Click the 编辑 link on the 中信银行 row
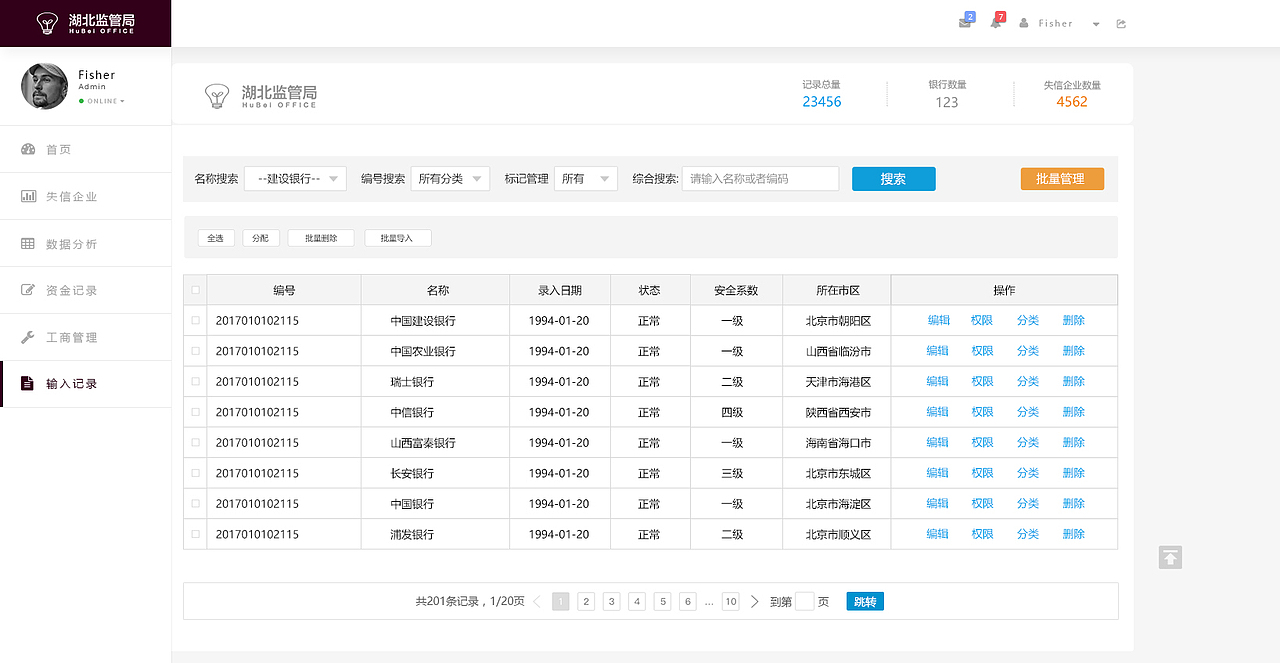The image size is (1280, 663). pyautogui.click(x=937, y=411)
